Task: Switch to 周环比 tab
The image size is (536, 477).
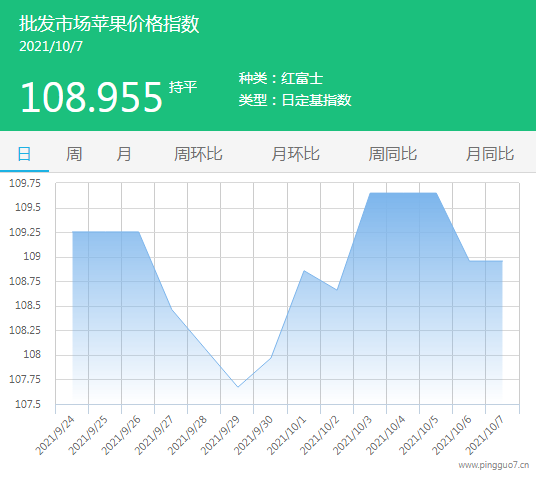Action: click(198, 154)
